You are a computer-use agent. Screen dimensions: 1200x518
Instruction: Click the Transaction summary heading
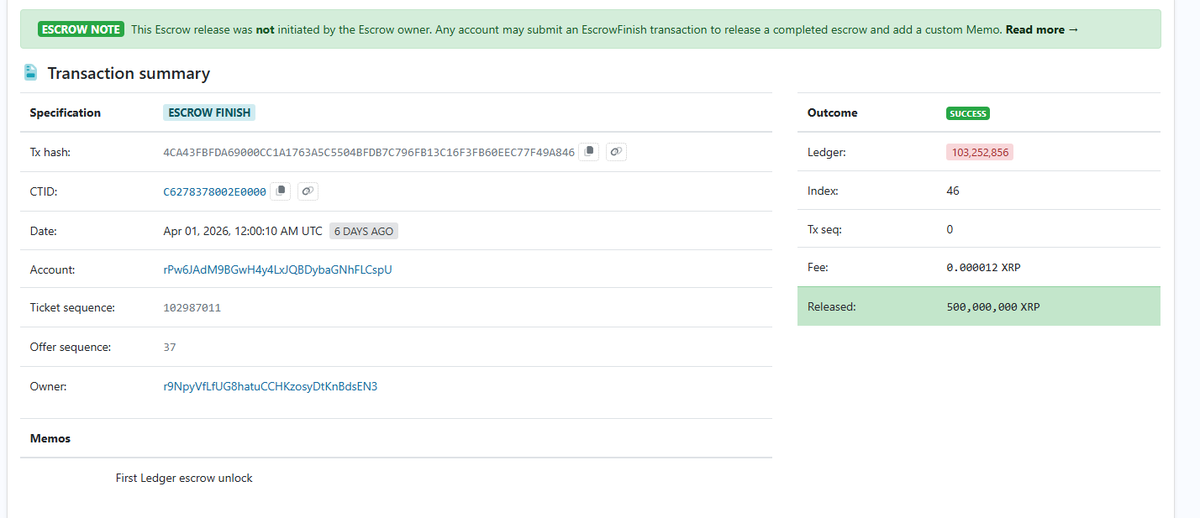[129, 73]
